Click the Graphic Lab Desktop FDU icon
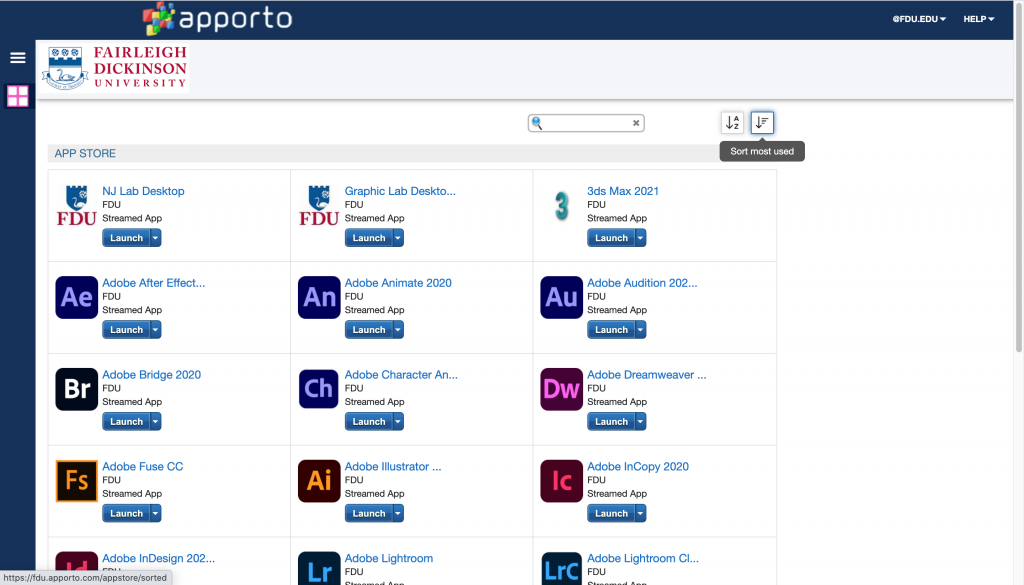The height and width of the screenshot is (585, 1024). (319, 206)
